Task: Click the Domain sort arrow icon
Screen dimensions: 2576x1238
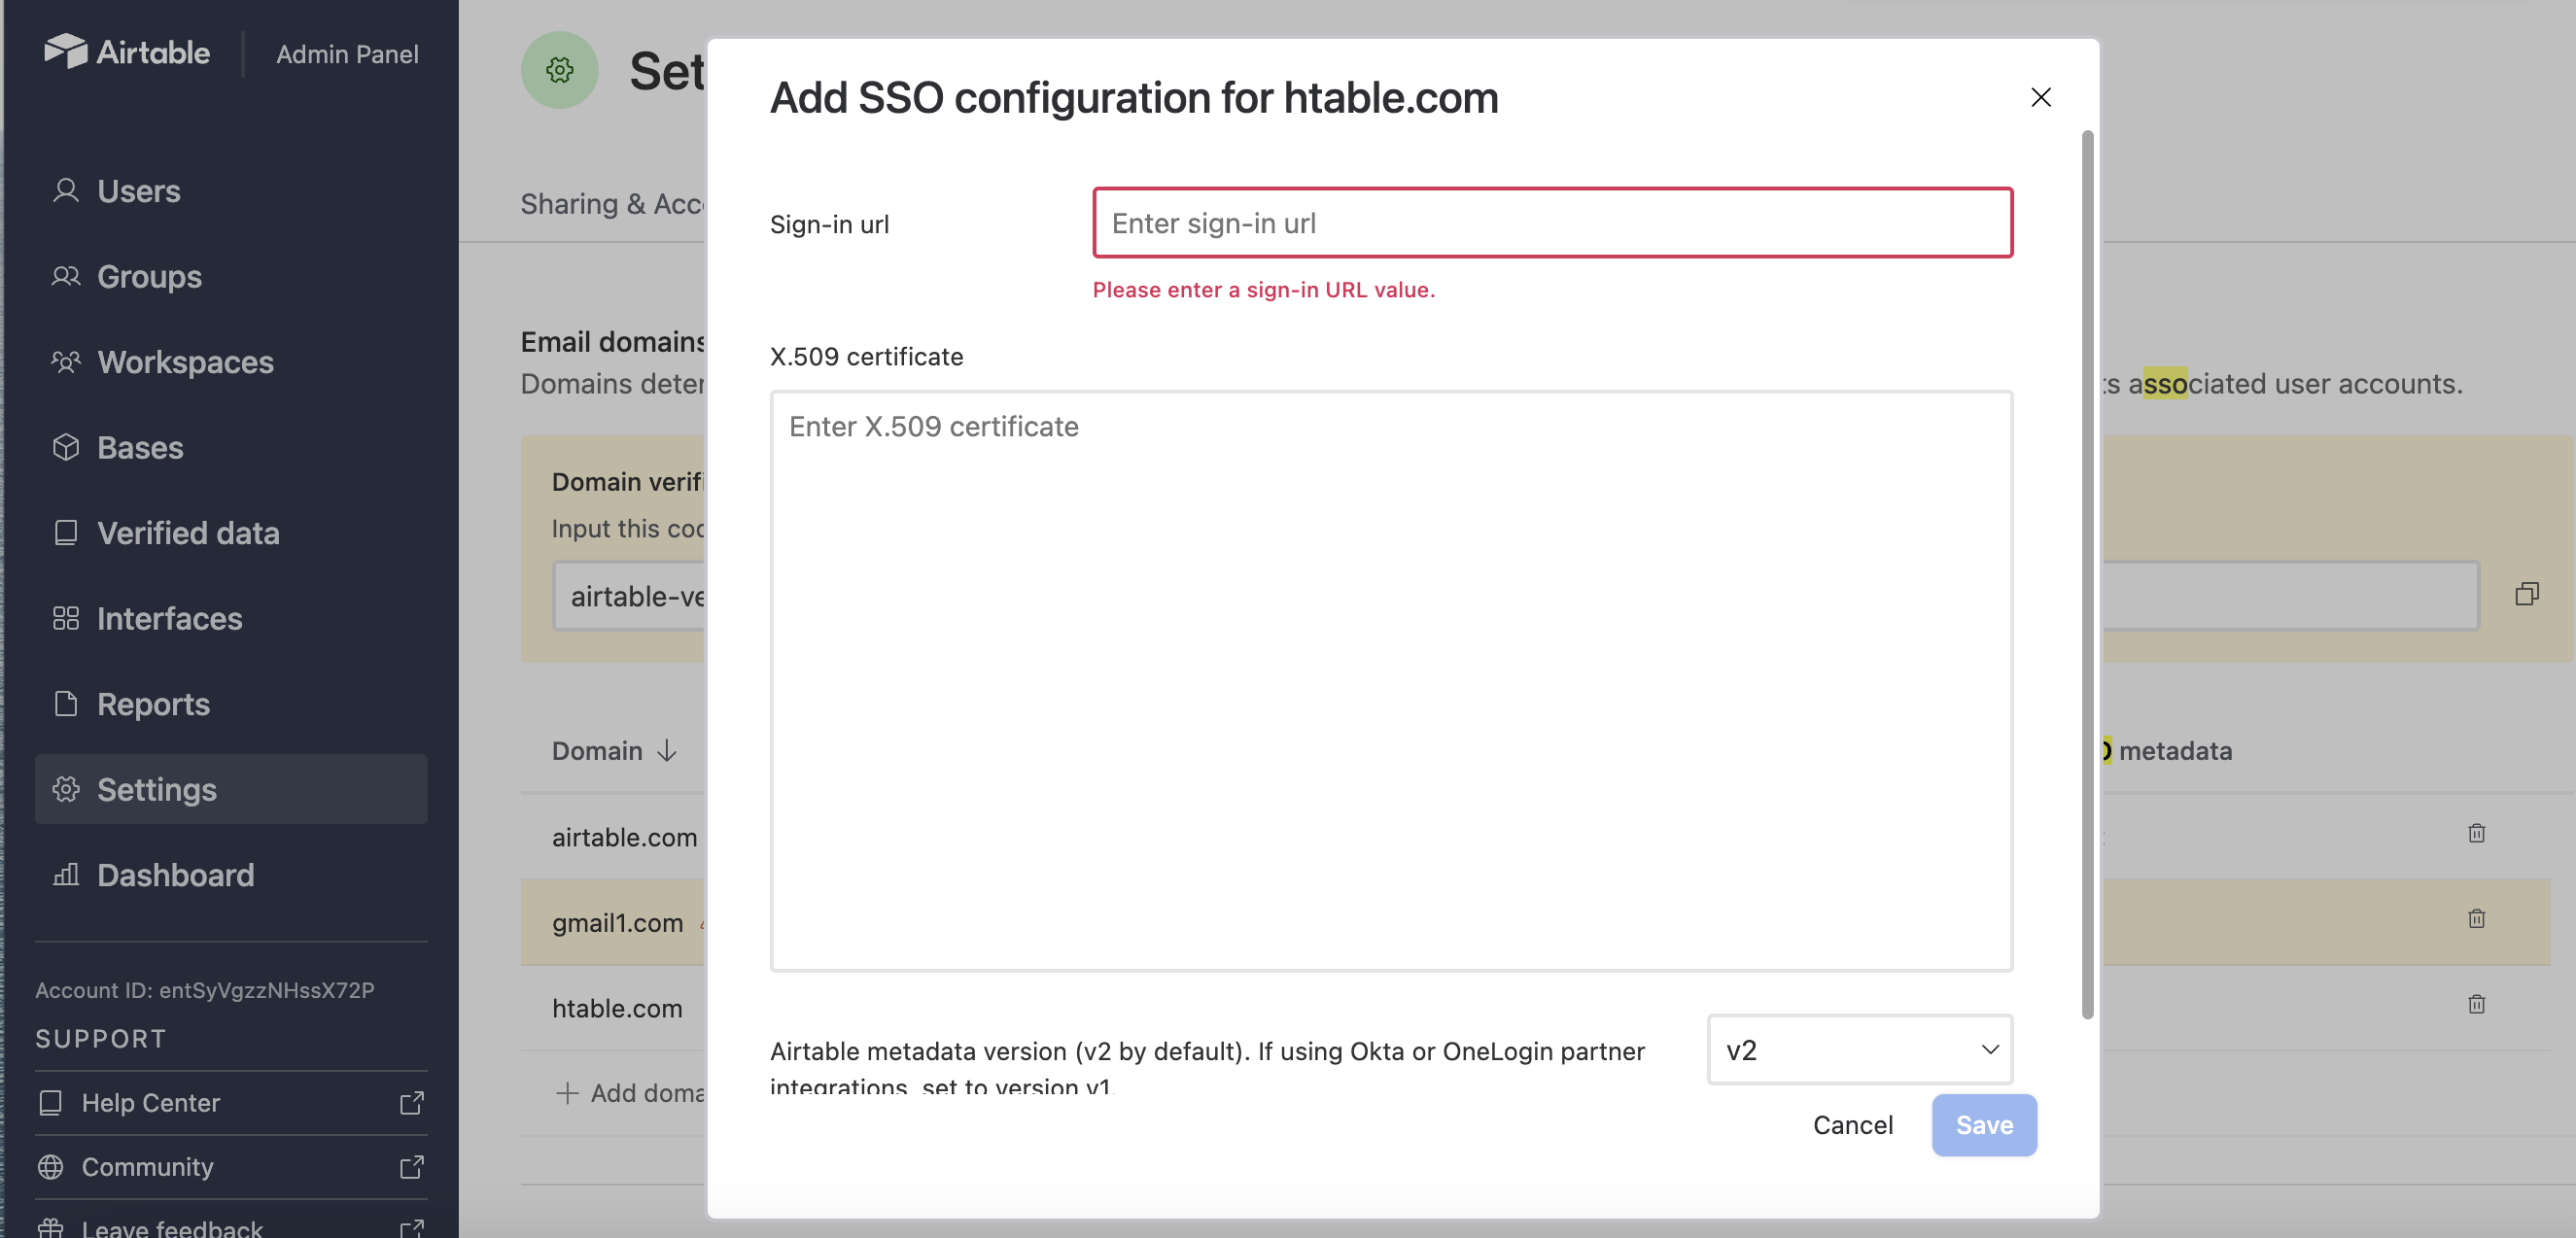Action: [667, 750]
